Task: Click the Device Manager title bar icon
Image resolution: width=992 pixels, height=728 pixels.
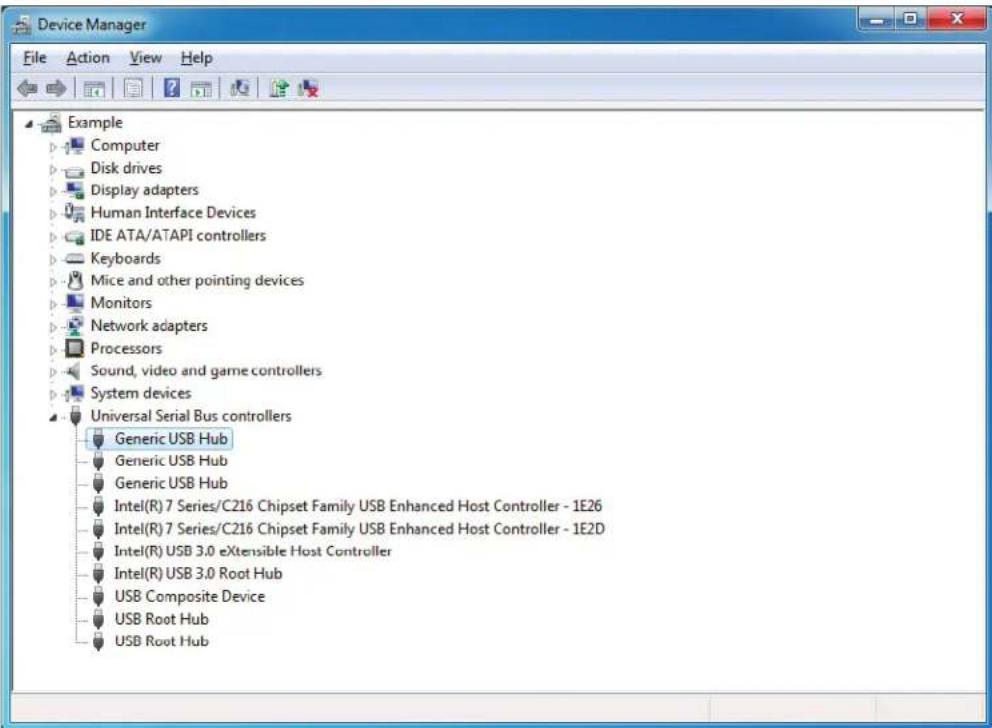Action: 23,25
